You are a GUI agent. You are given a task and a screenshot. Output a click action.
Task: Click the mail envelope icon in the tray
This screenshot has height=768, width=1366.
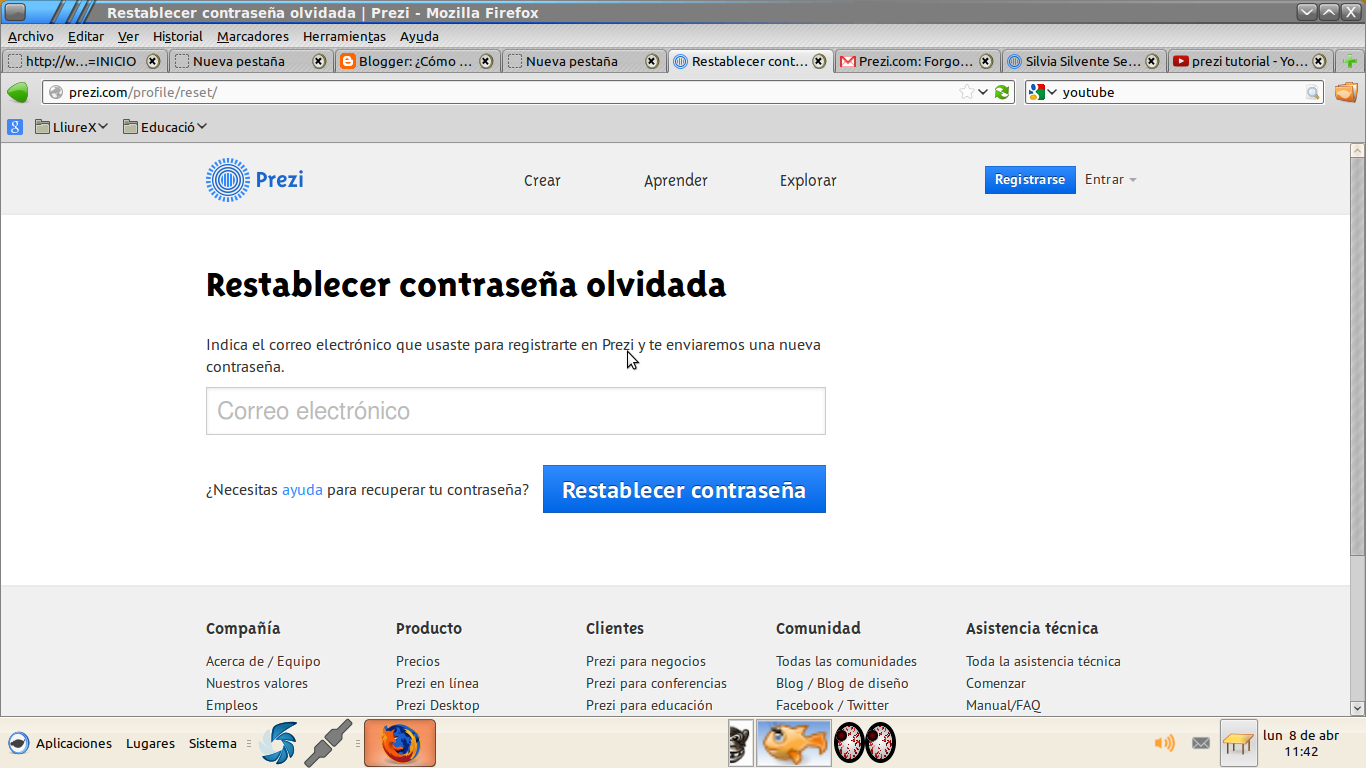click(x=1201, y=743)
